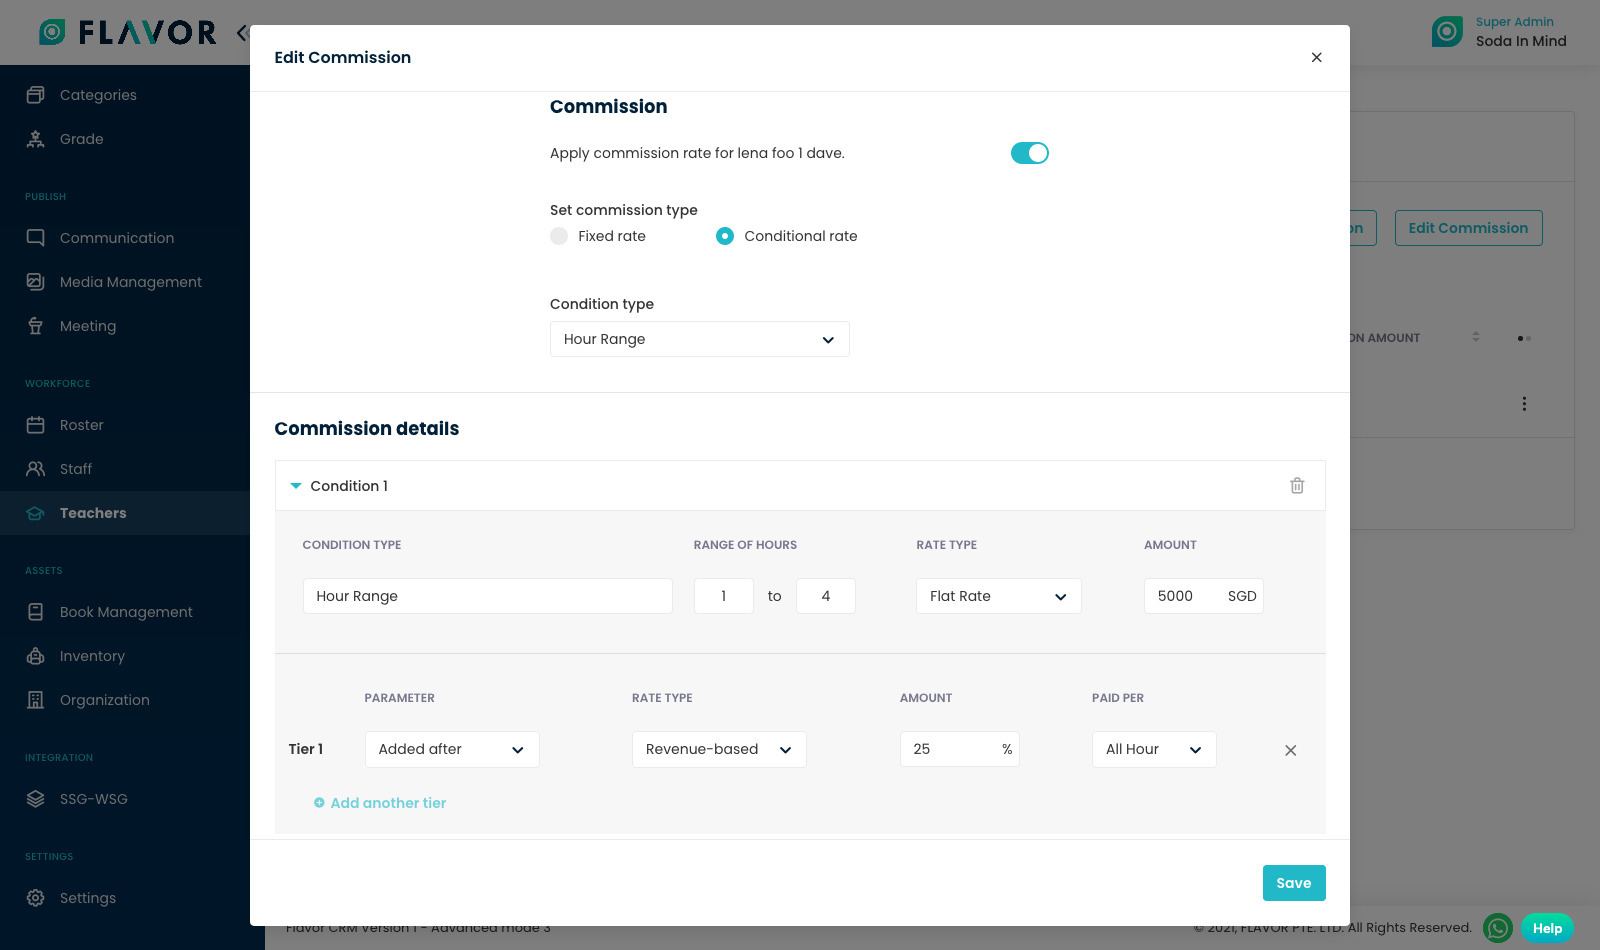Save the commission changes
1600x950 pixels.
click(1293, 883)
